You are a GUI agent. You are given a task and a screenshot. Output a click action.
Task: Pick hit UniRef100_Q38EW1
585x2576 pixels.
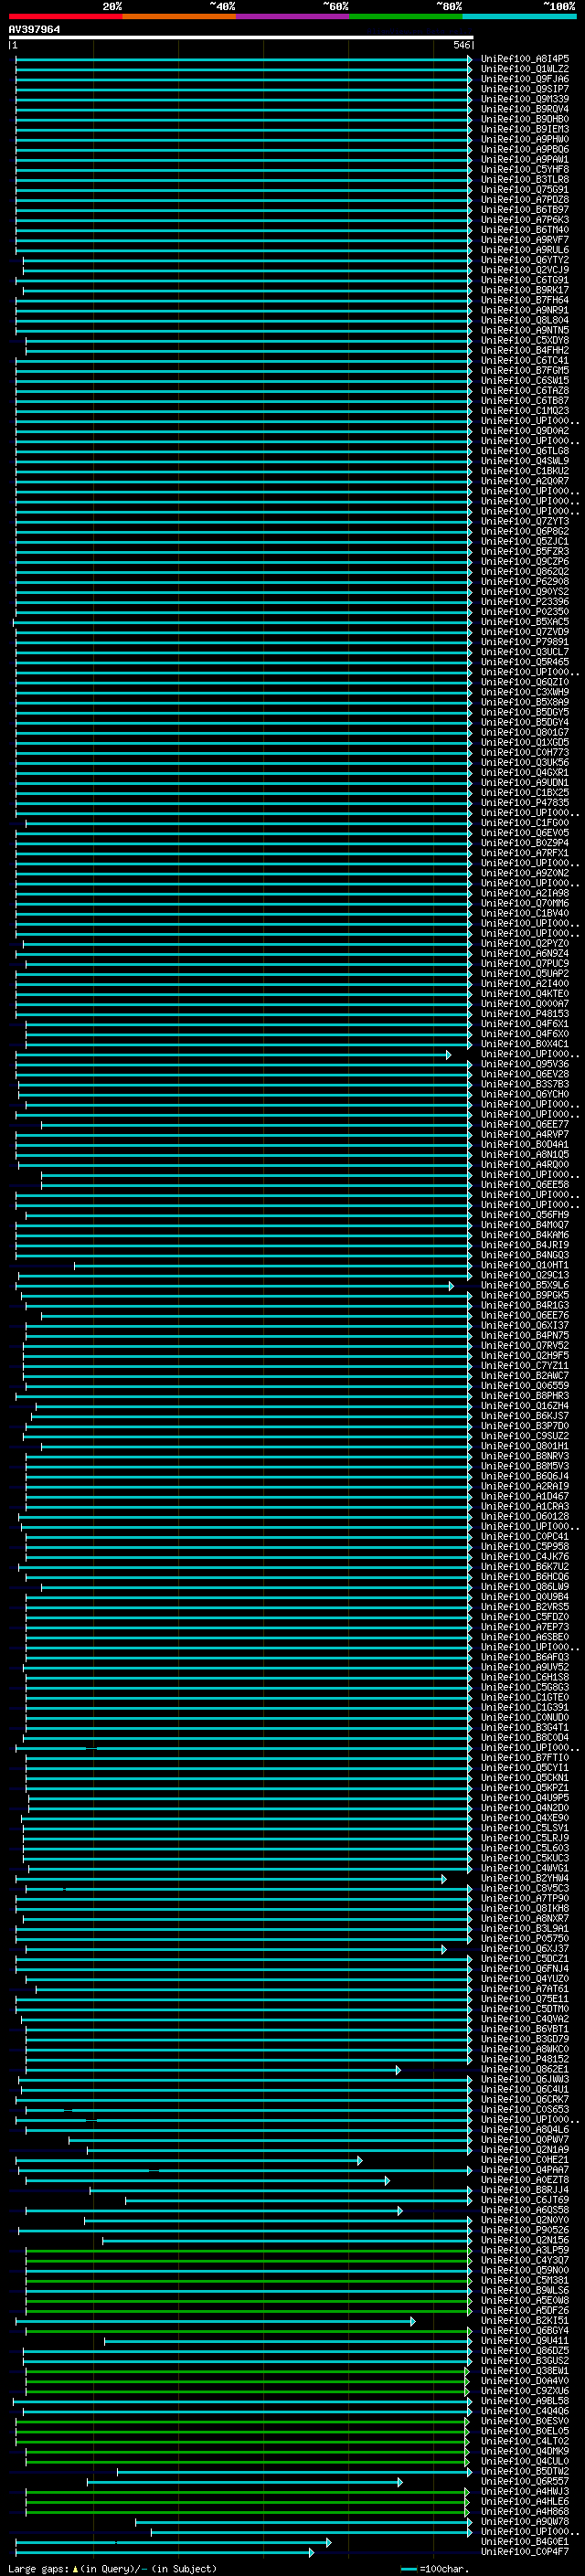click(525, 2371)
